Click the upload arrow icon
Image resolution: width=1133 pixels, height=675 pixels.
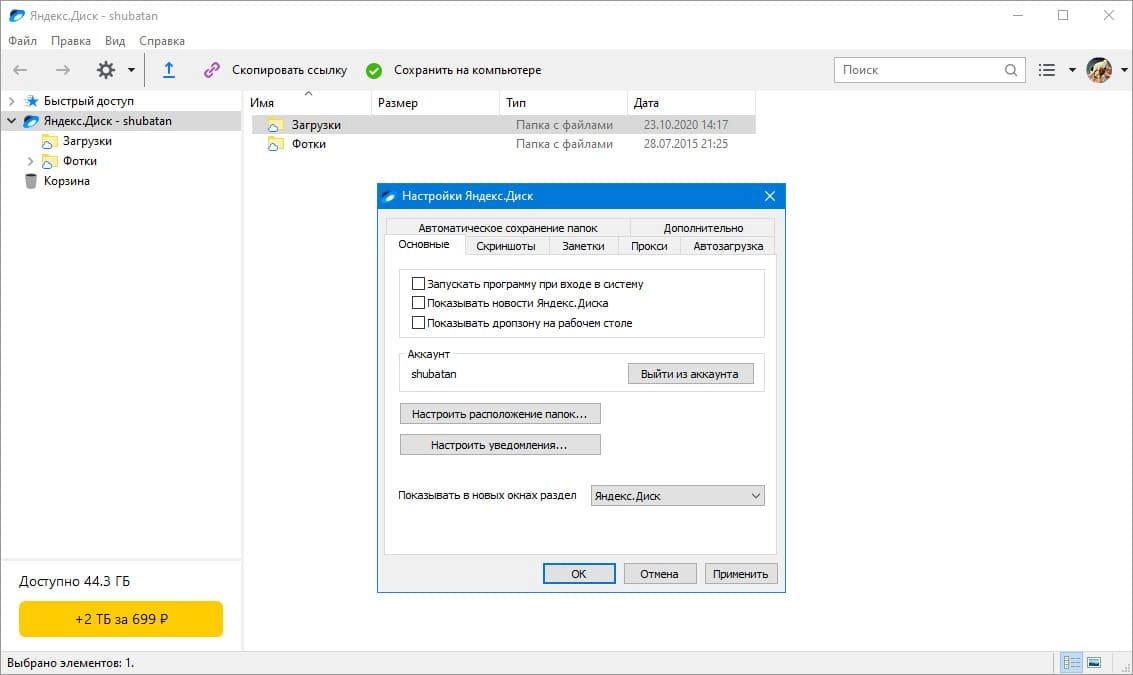click(x=168, y=70)
